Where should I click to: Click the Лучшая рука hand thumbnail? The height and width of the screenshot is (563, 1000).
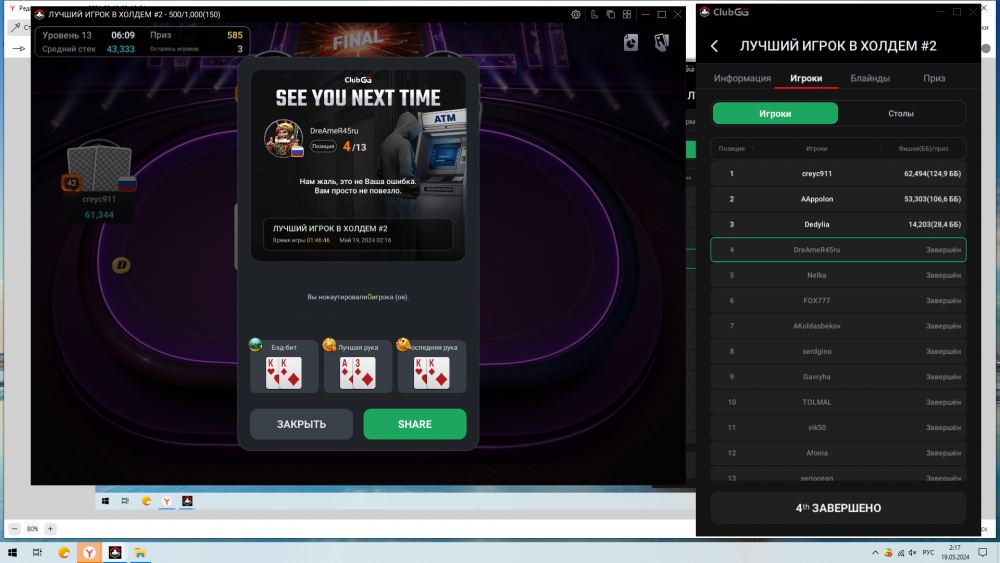(x=358, y=367)
